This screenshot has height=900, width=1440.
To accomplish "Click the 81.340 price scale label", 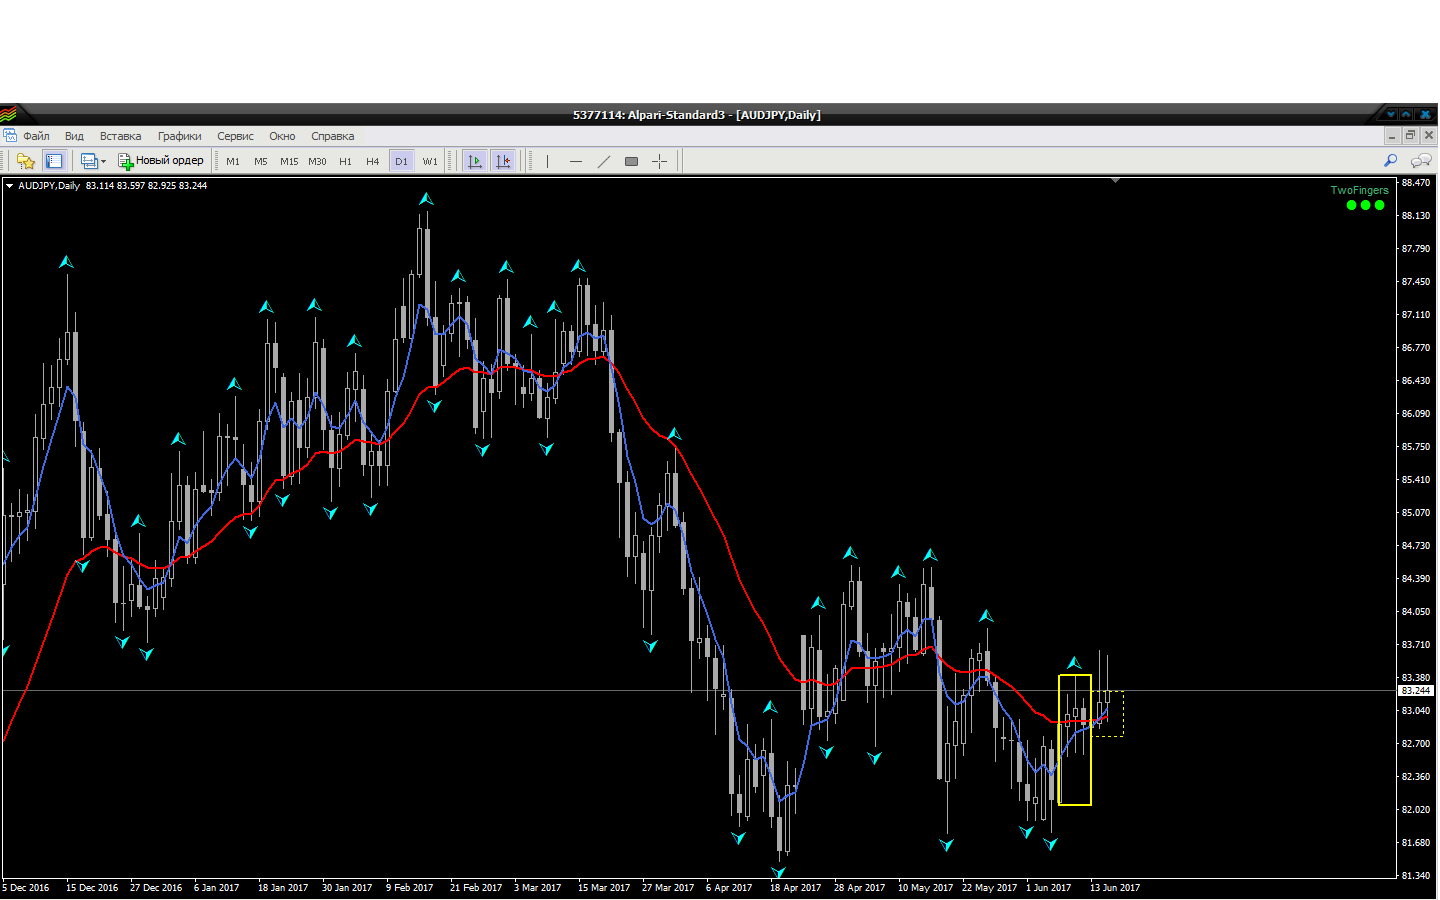I will [1415, 876].
